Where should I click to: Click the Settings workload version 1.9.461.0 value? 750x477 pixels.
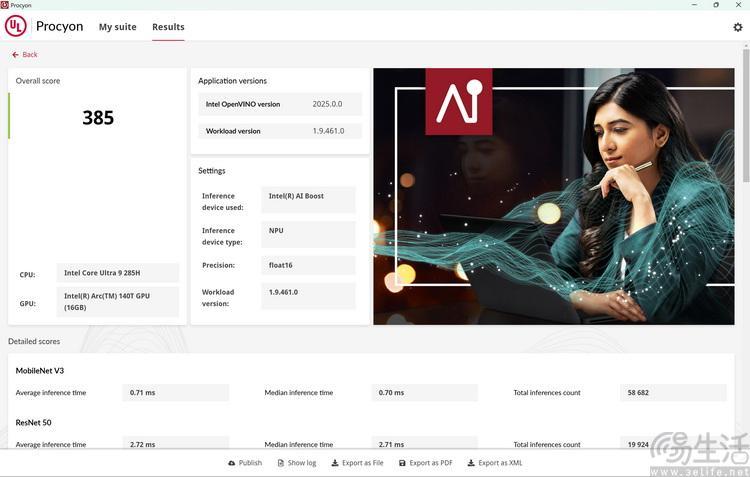309,296
